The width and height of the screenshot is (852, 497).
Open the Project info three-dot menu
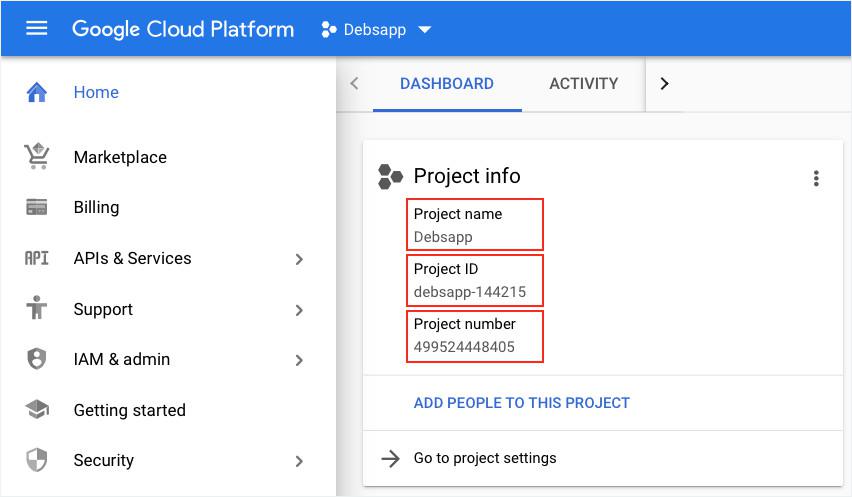816,179
